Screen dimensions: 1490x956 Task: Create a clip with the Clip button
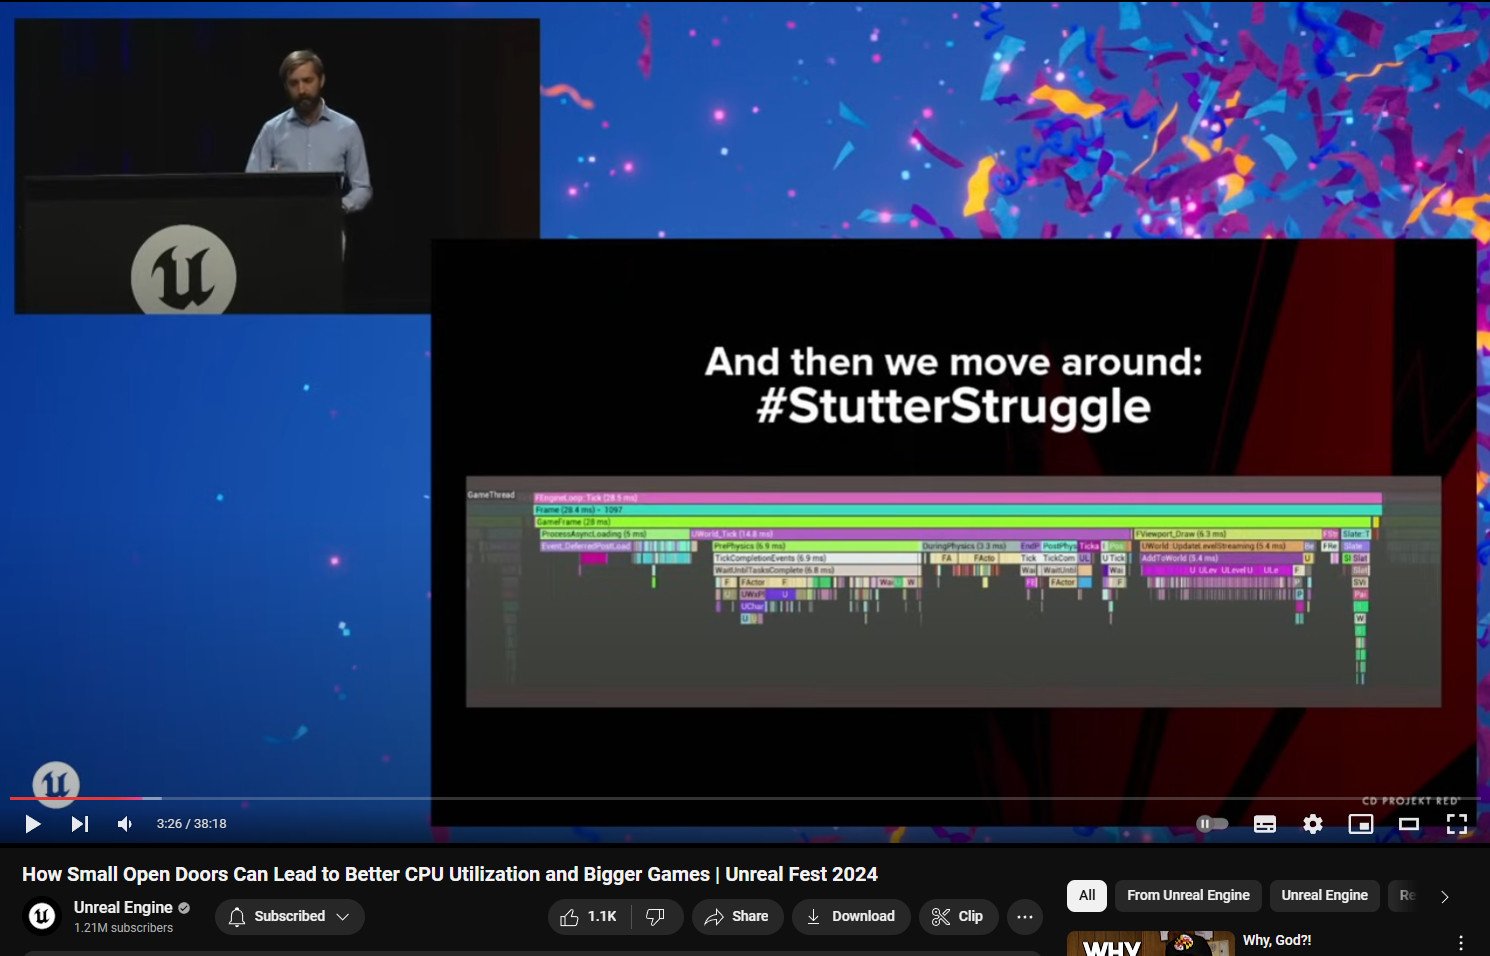pyautogui.click(x=958, y=916)
